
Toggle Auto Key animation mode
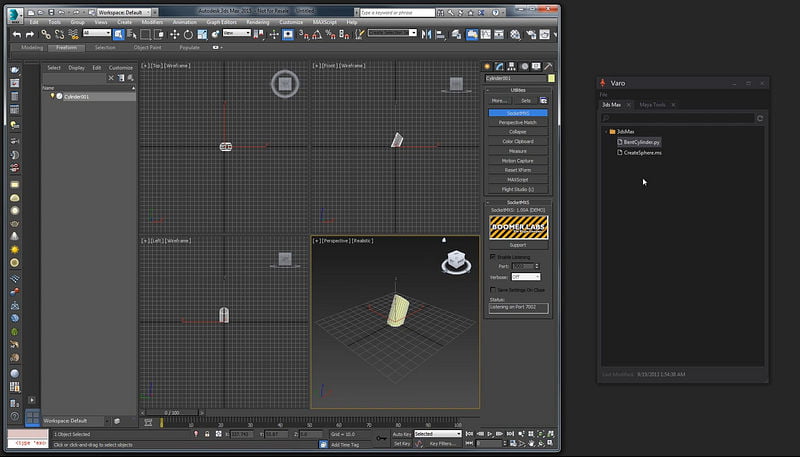tap(401, 434)
